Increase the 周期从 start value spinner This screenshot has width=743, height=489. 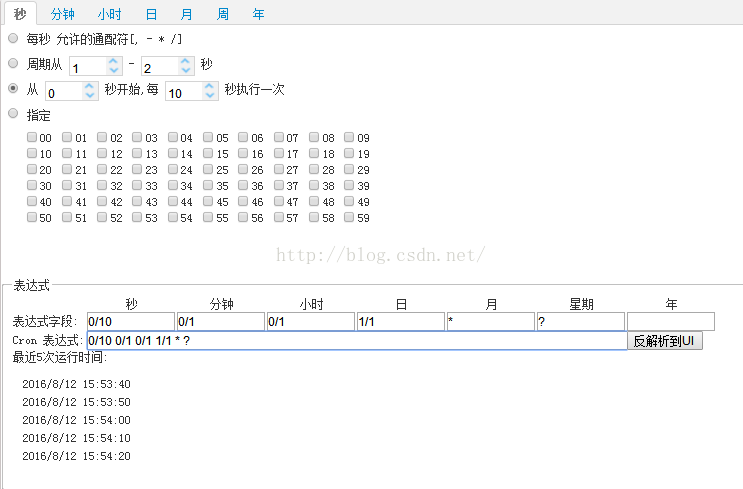[x=113, y=62]
